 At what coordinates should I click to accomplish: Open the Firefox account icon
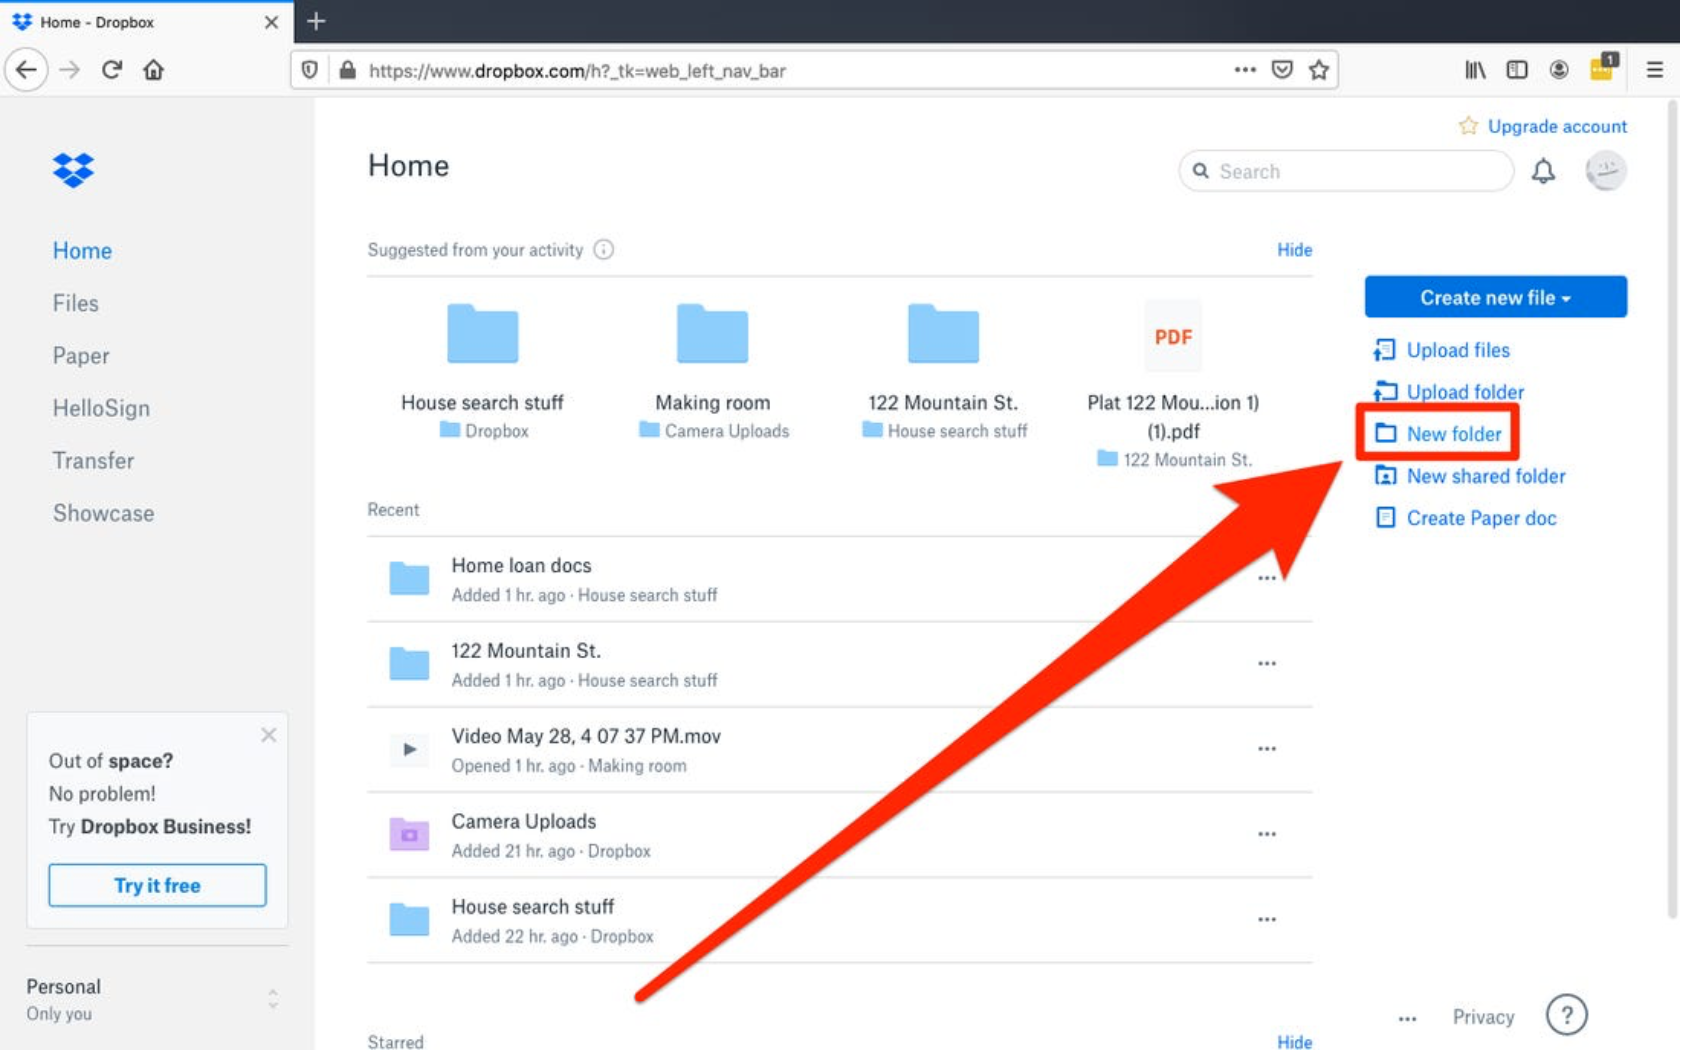click(x=1559, y=70)
